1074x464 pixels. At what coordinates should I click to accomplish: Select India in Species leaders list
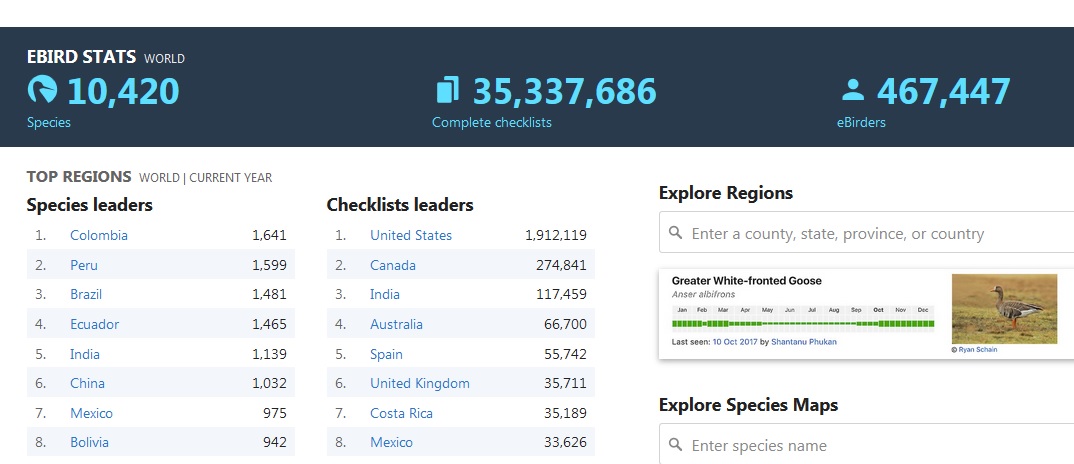[x=85, y=354]
